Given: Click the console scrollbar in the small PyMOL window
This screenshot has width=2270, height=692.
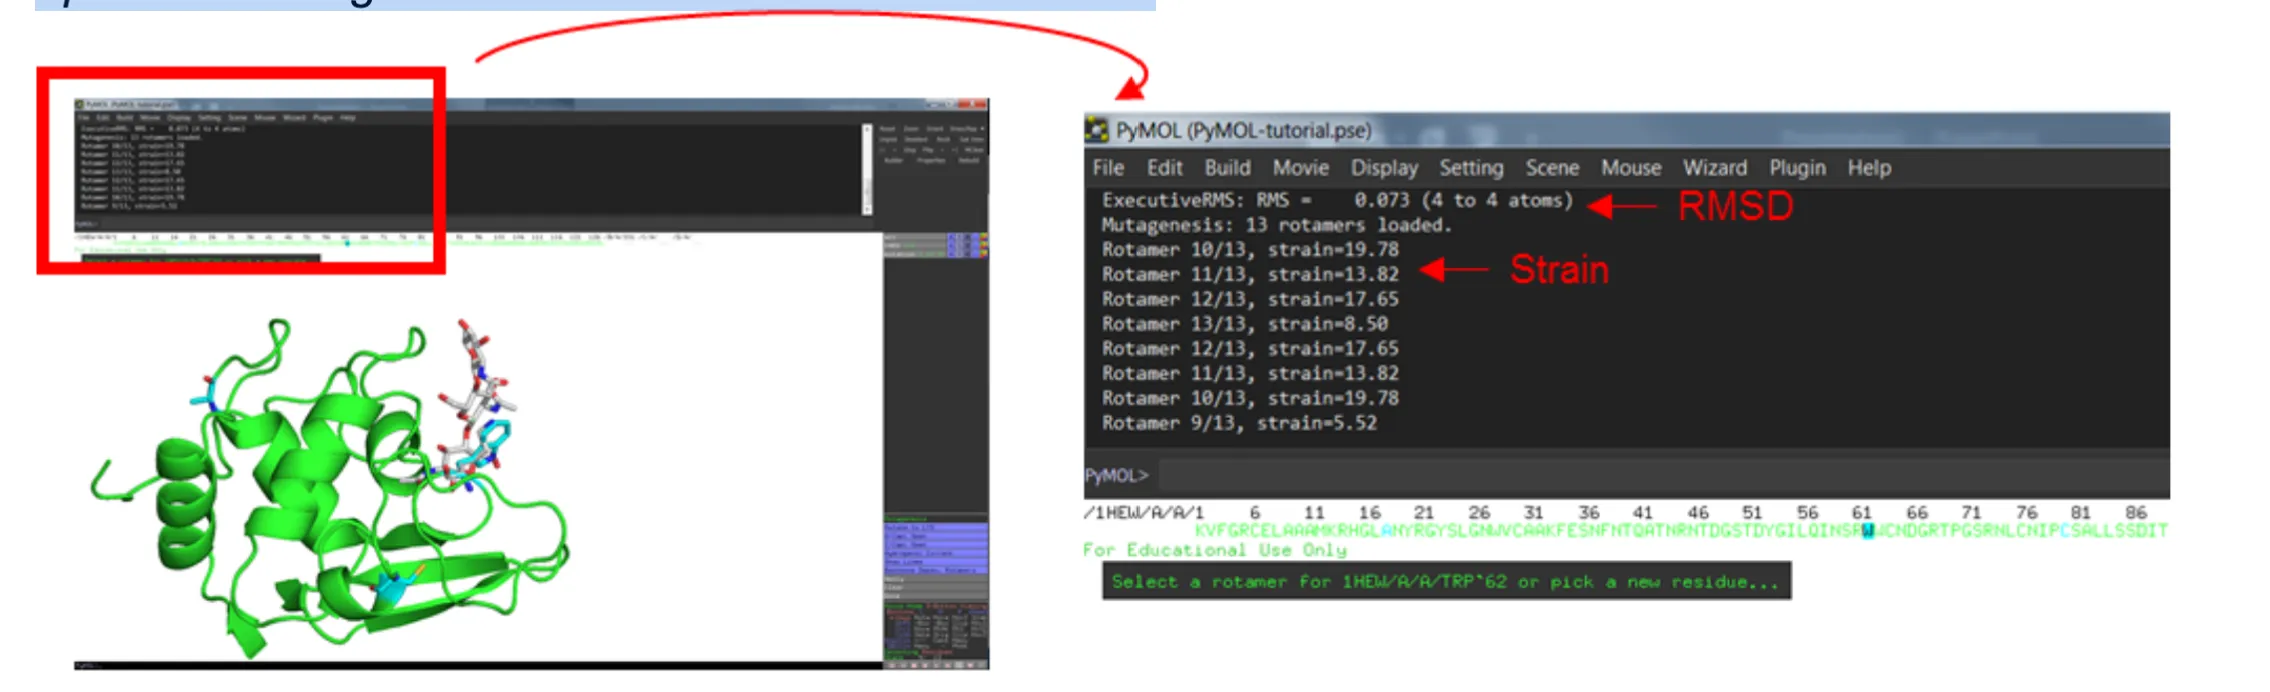Looking at the screenshot, I should click(867, 170).
